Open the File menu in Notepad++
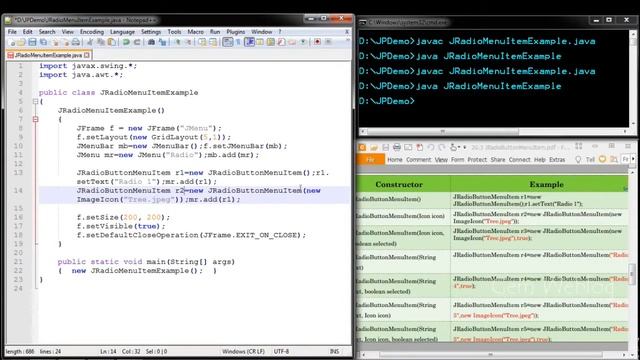 click(x=12, y=32)
